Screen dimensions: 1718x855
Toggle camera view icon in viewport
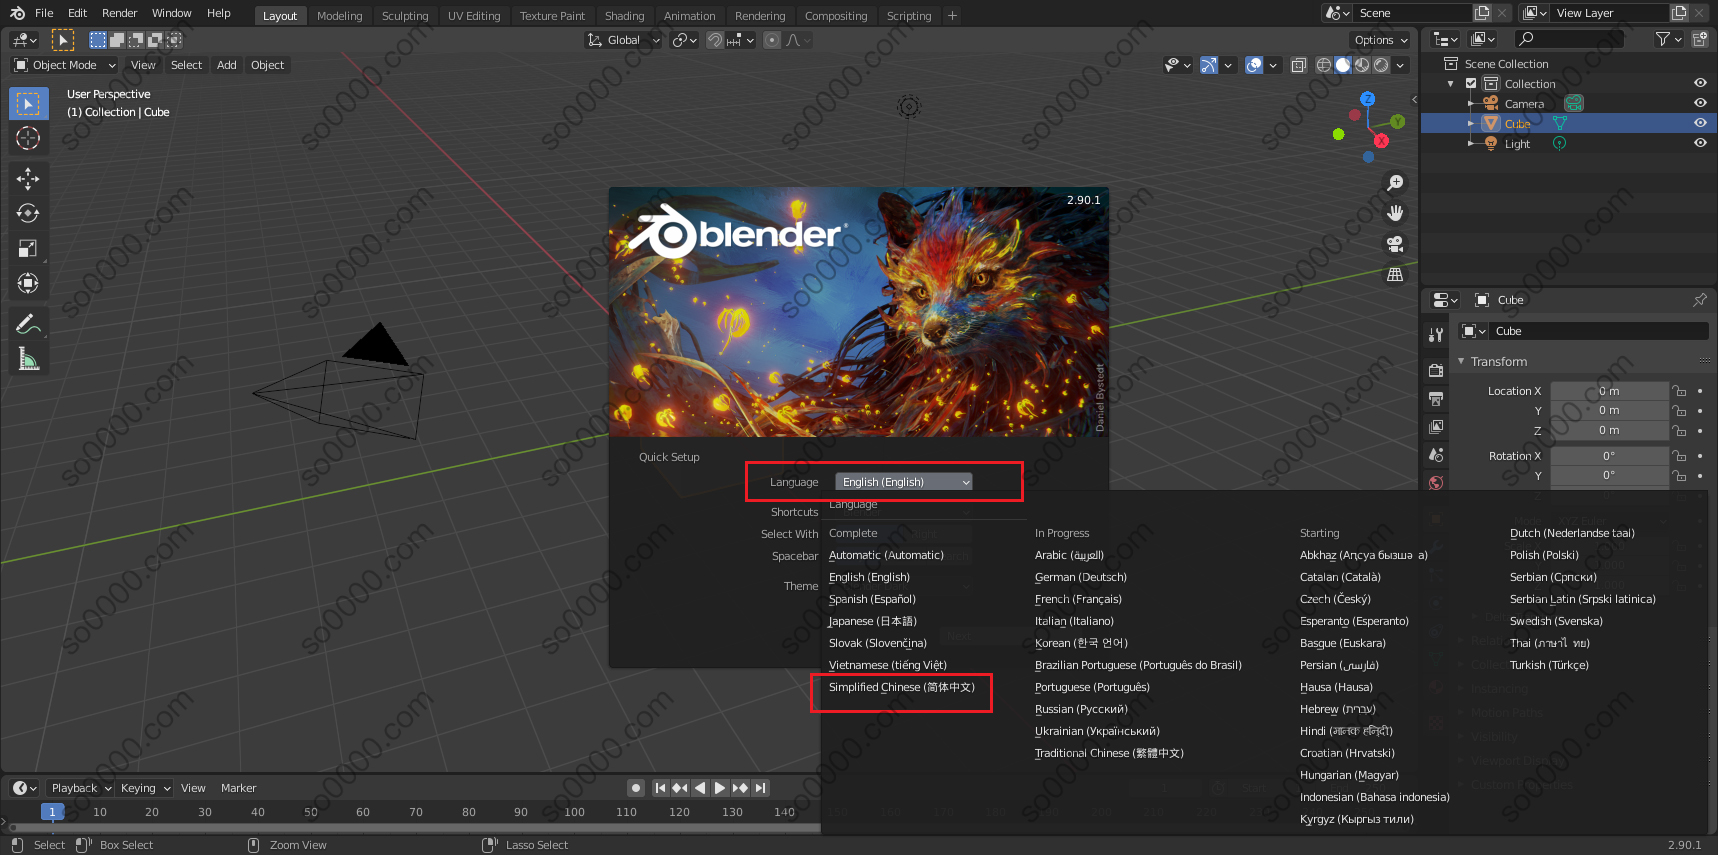tap(1395, 244)
